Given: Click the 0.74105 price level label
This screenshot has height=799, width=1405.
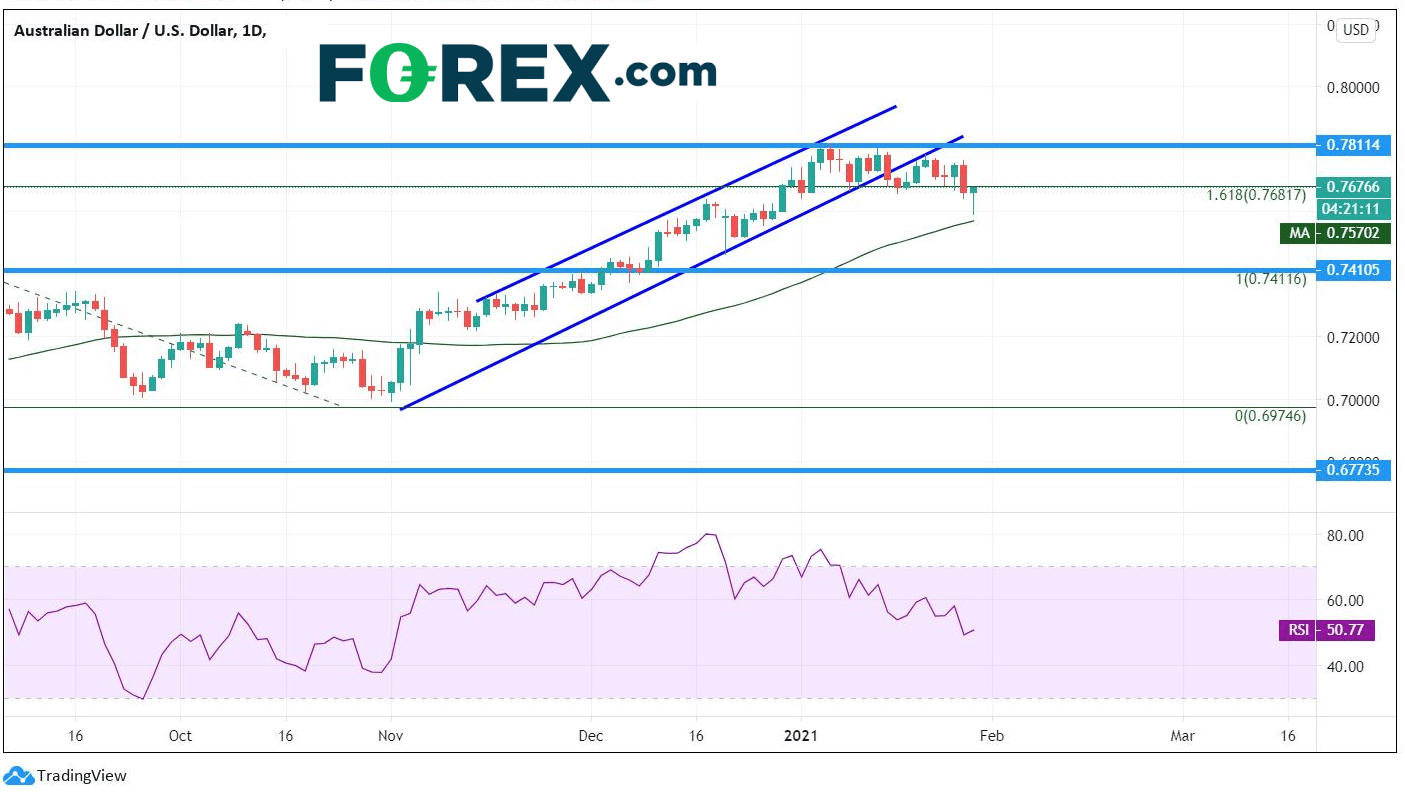Looking at the screenshot, I should coord(1354,270).
